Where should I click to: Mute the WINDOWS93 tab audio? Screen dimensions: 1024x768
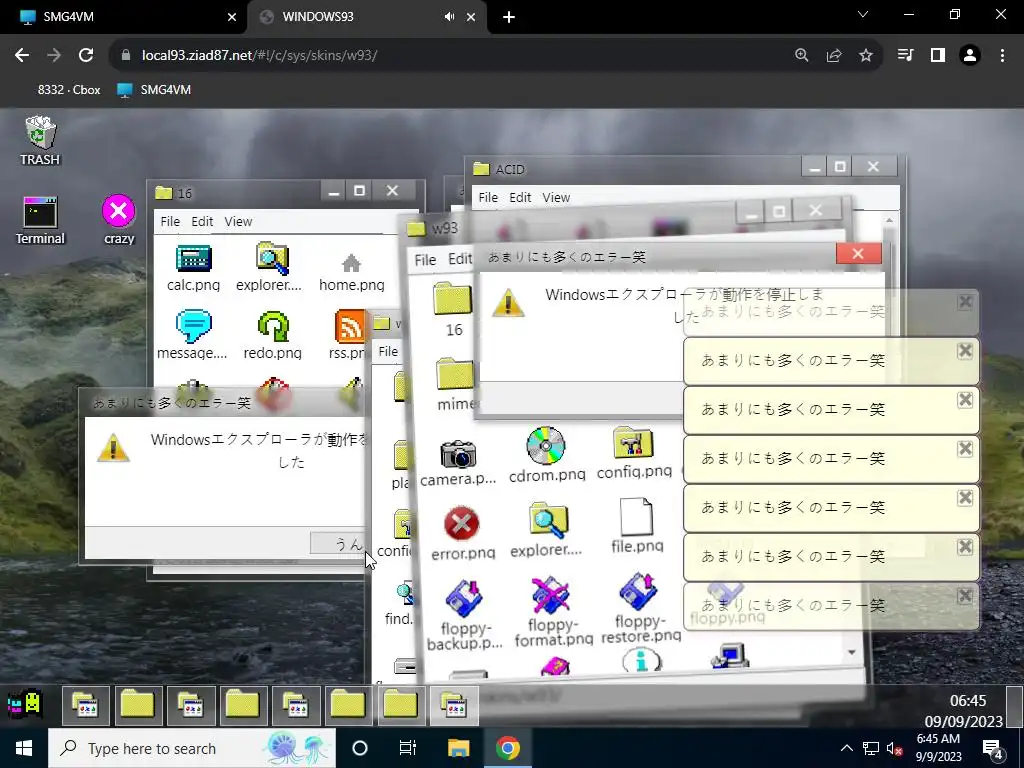[x=449, y=17]
